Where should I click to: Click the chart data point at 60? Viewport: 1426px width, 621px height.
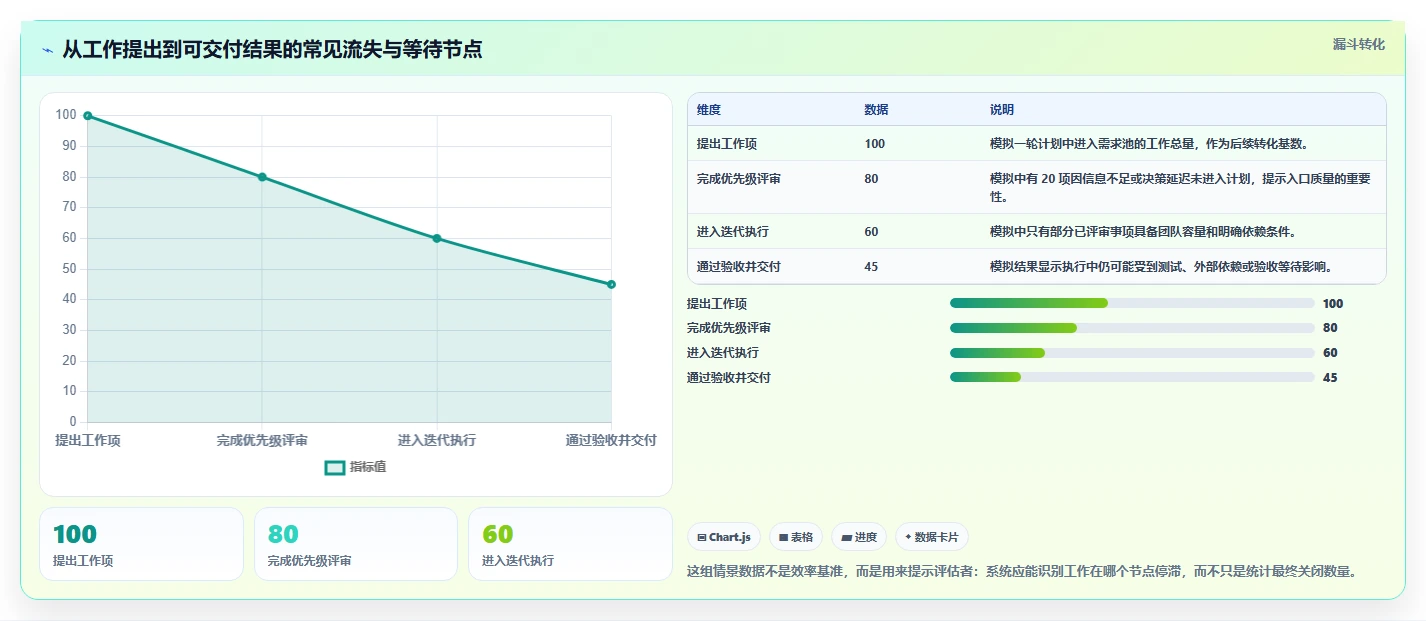coord(437,238)
